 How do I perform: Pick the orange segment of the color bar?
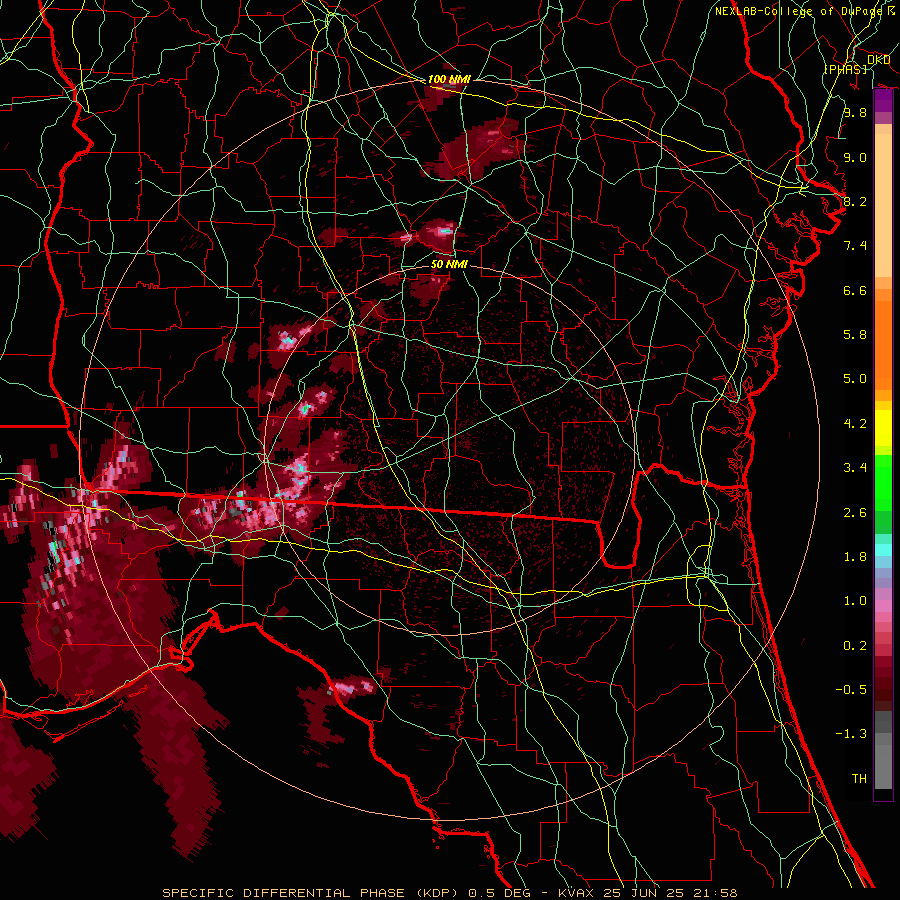tap(883, 339)
